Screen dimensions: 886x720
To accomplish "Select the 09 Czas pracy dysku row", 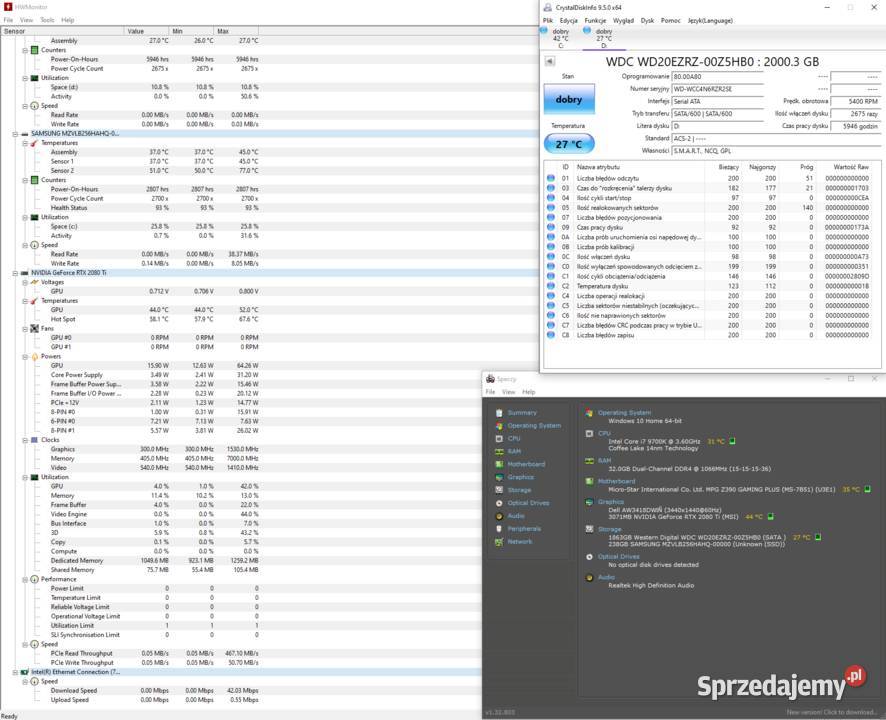I will coord(711,228).
